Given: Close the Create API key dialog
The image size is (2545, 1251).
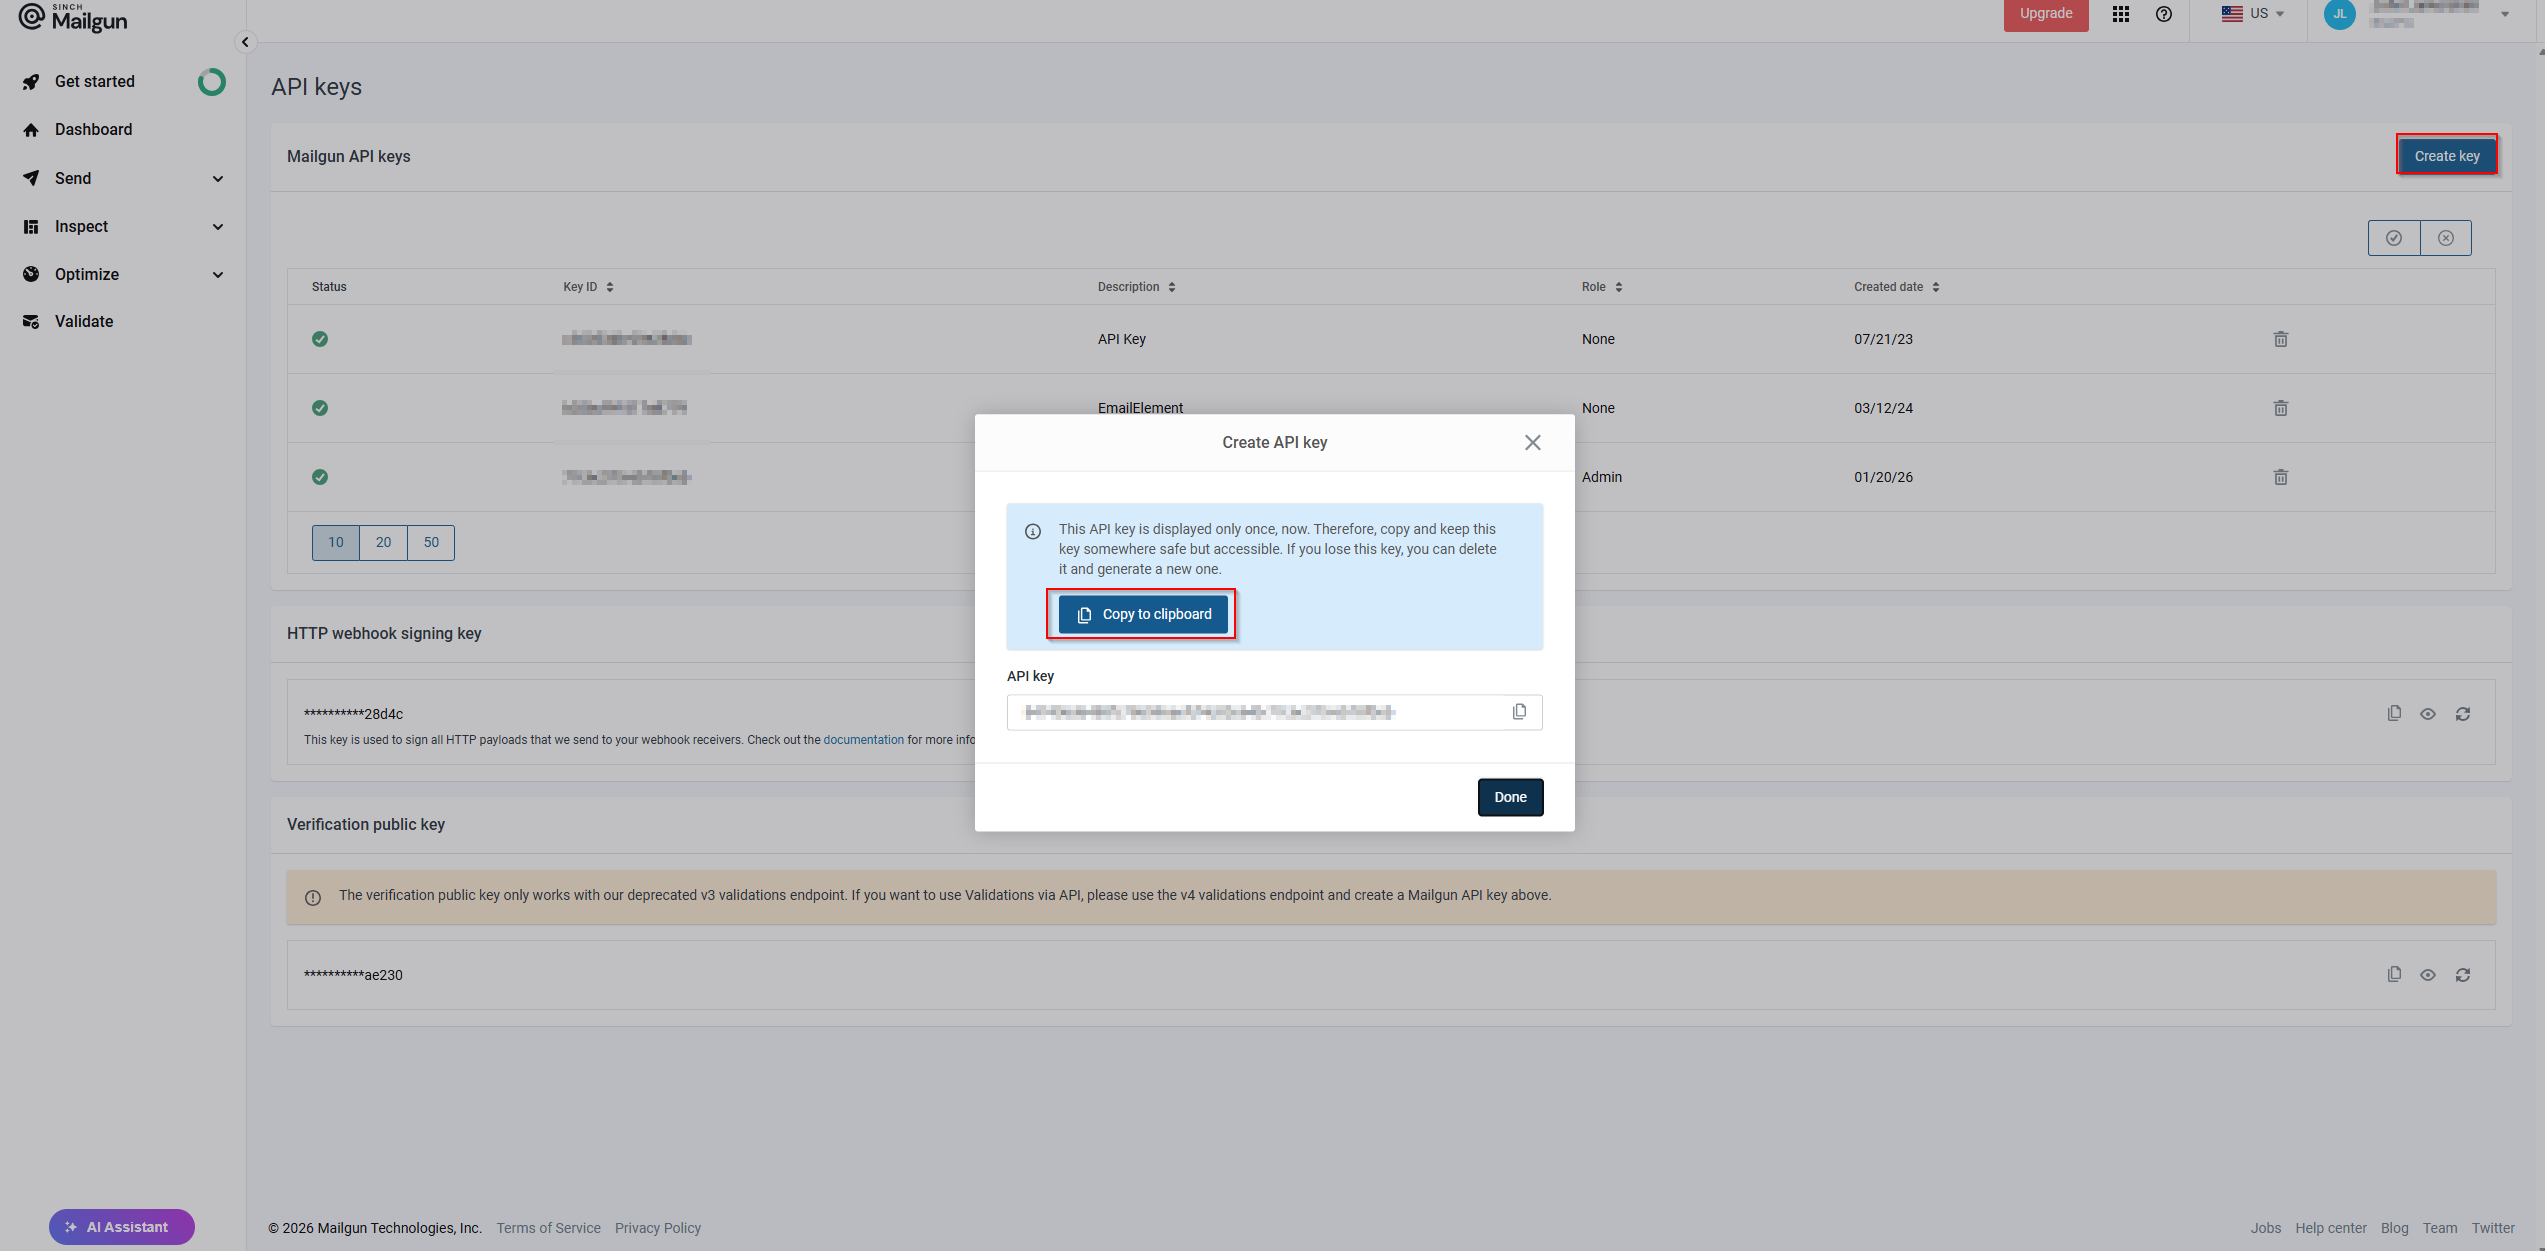Looking at the screenshot, I should [1532, 442].
